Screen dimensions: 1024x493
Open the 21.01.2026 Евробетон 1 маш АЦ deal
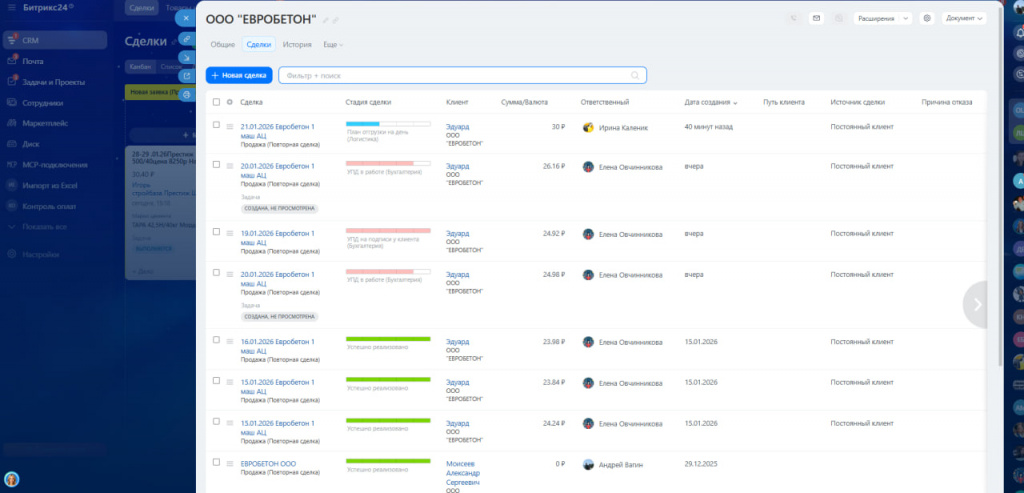tap(278, 131)
